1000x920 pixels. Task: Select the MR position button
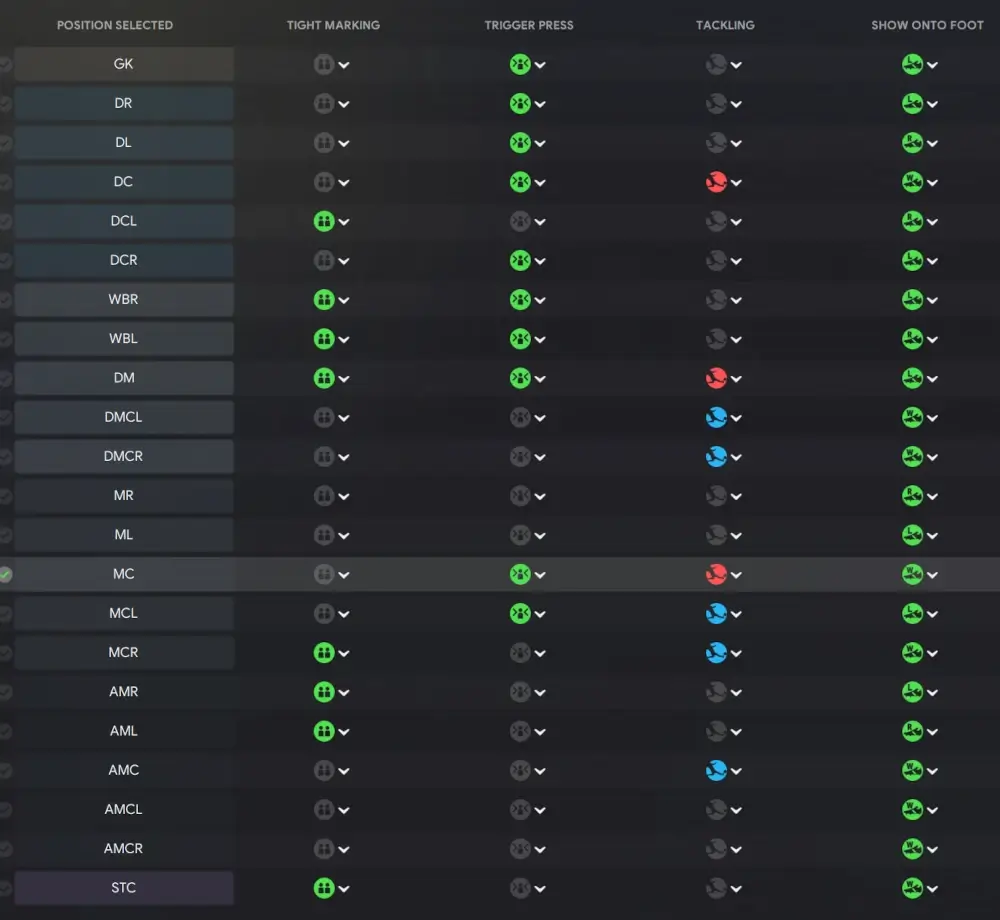click(124, 495)
